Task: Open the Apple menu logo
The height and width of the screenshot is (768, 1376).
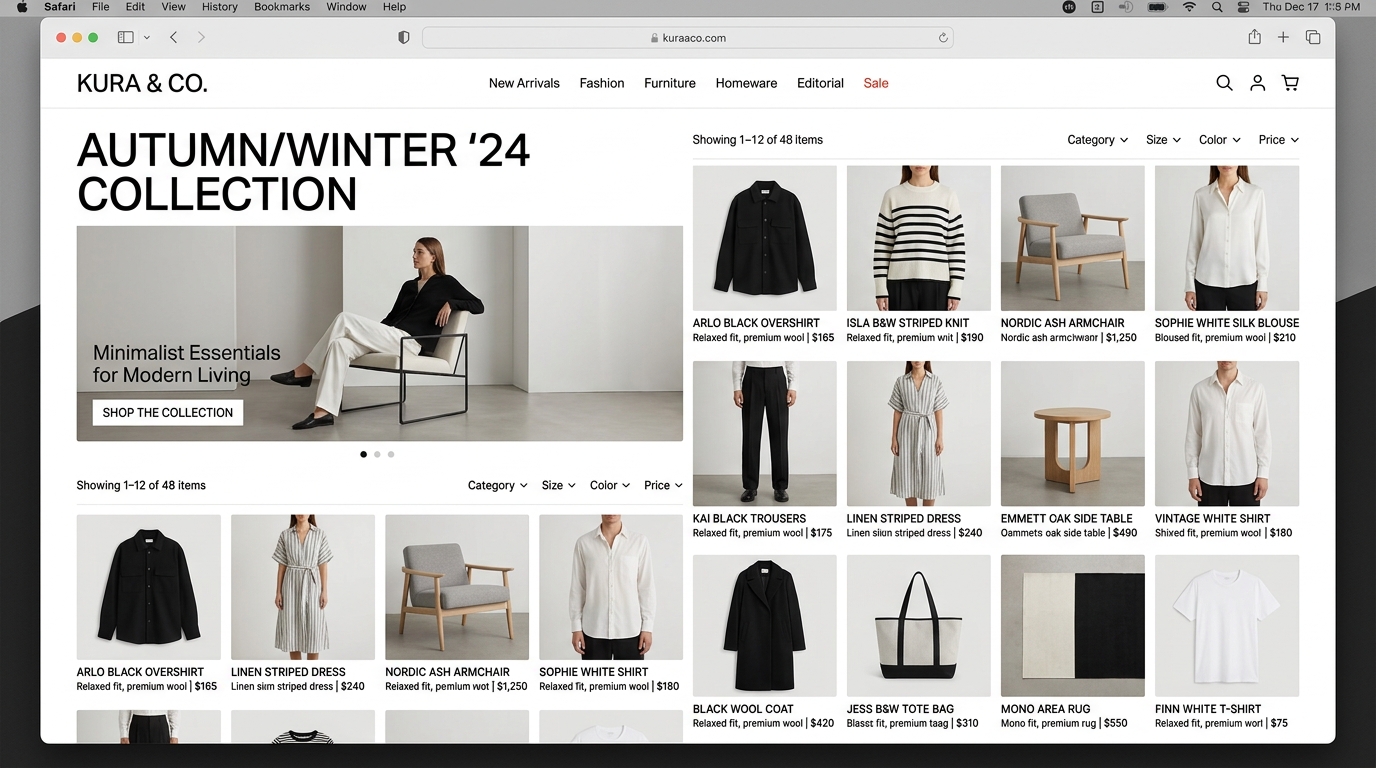Action: pyautogui.click(x=22, y=7)
